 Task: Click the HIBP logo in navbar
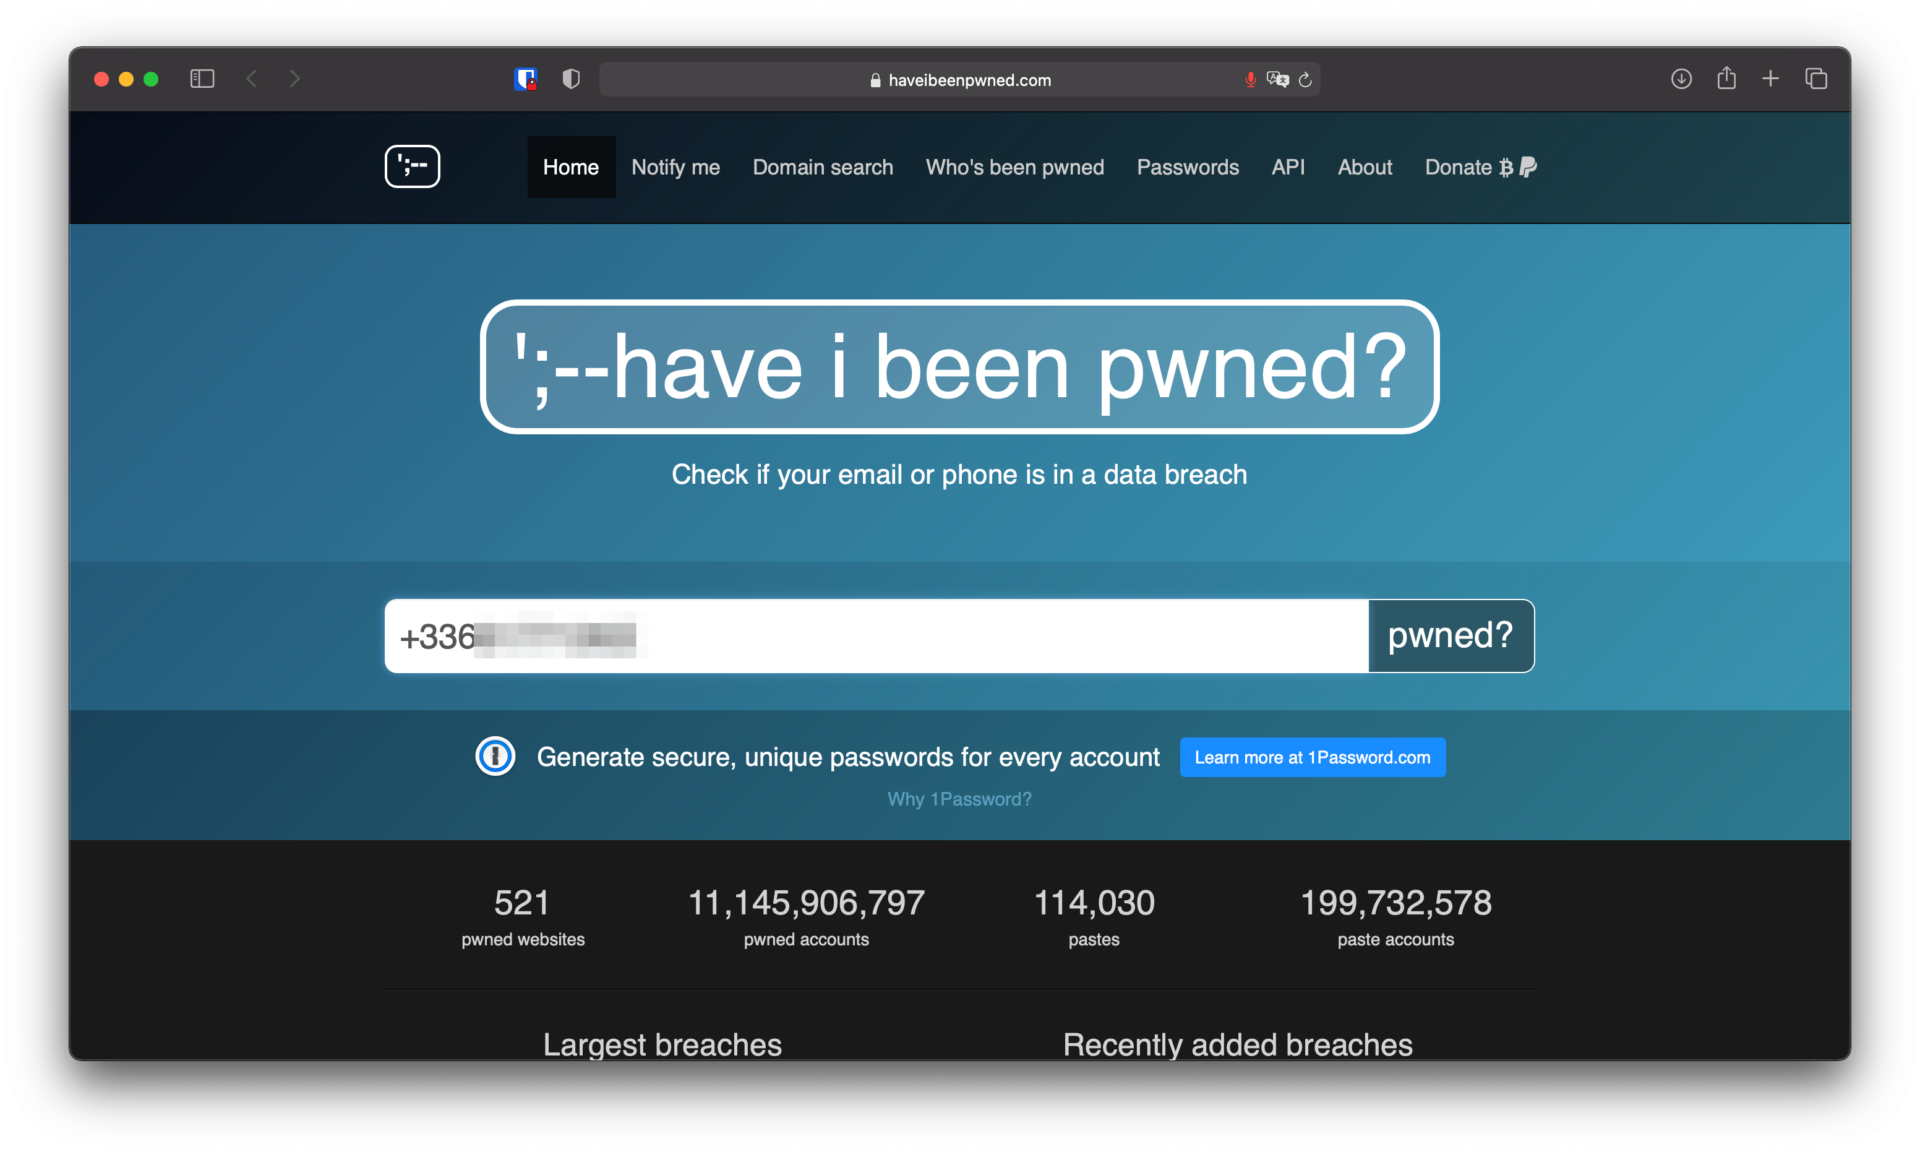[412, 166]
